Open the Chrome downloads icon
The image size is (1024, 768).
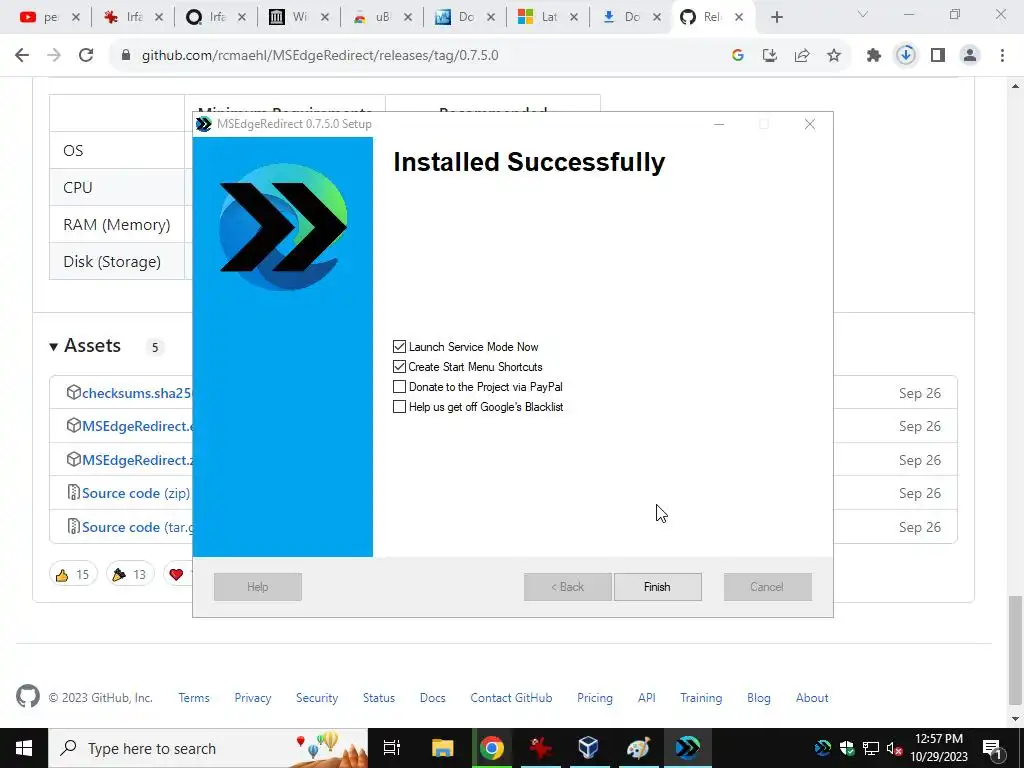(x=906, y=56)
